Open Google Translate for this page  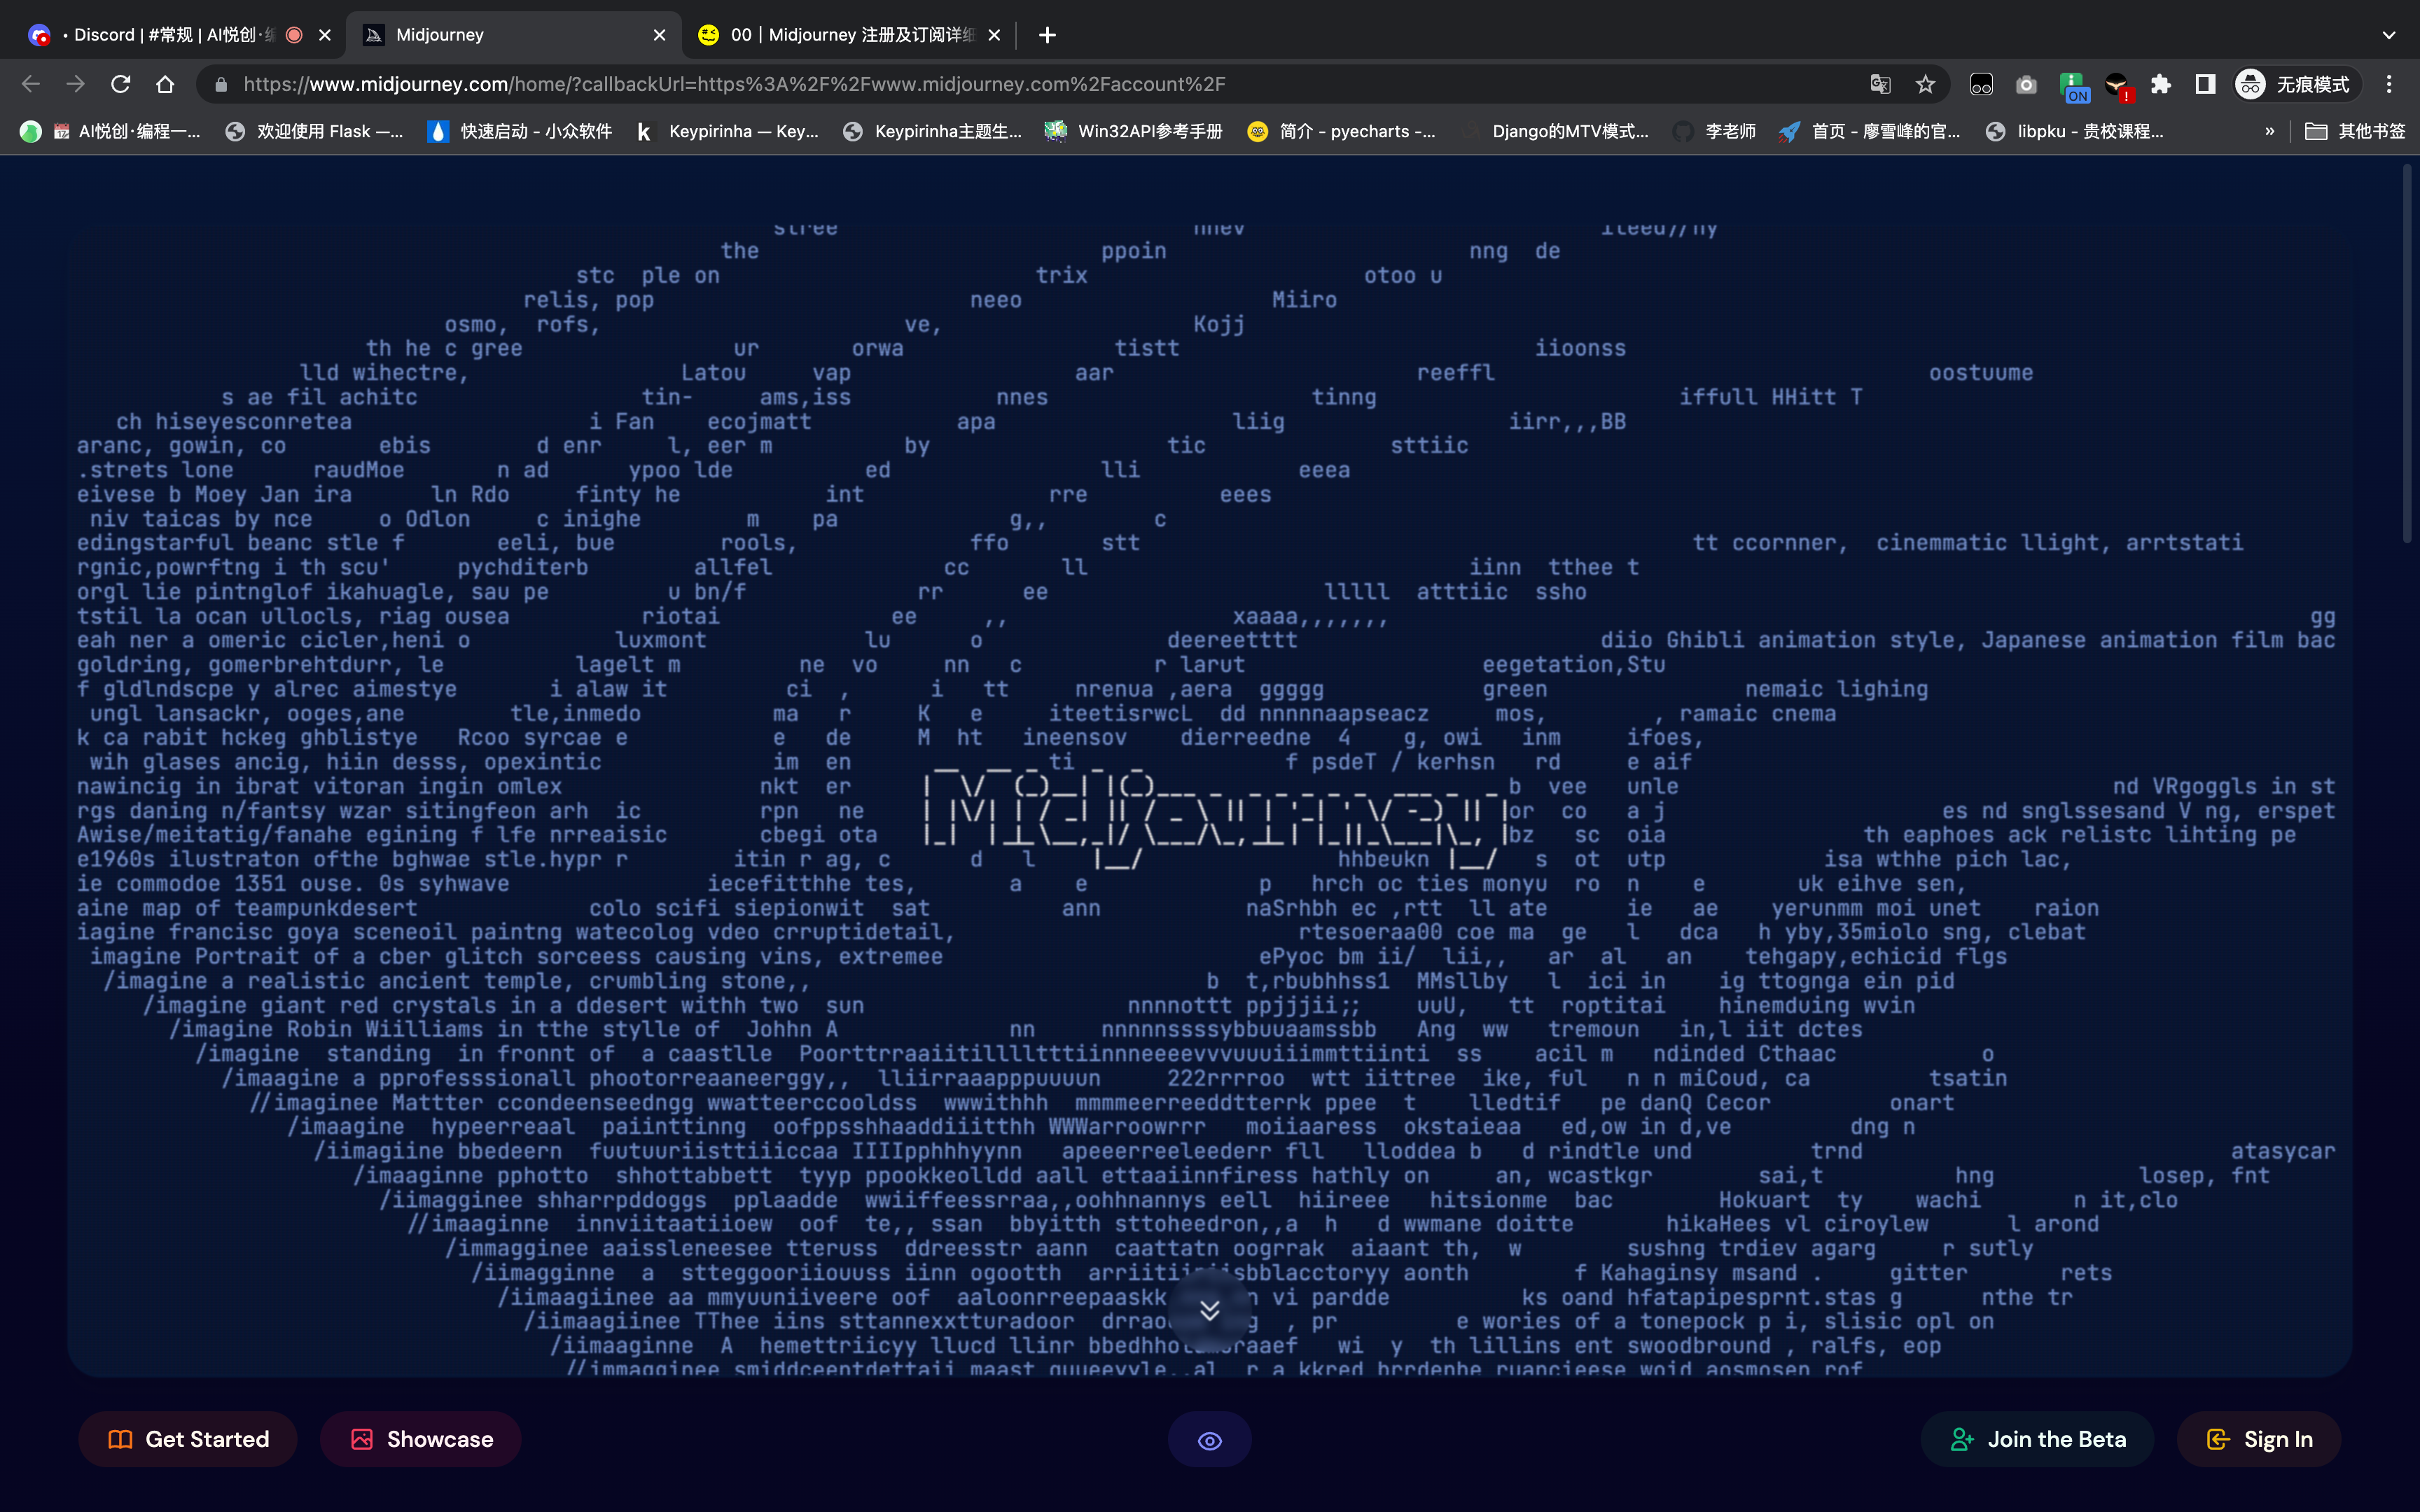(1880, 84)
